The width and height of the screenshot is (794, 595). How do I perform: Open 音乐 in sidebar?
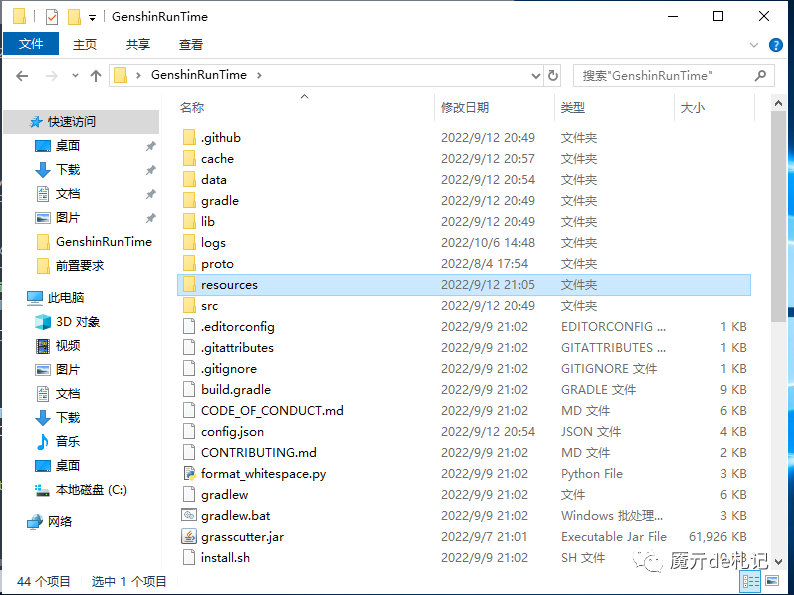tap(58, 441)
